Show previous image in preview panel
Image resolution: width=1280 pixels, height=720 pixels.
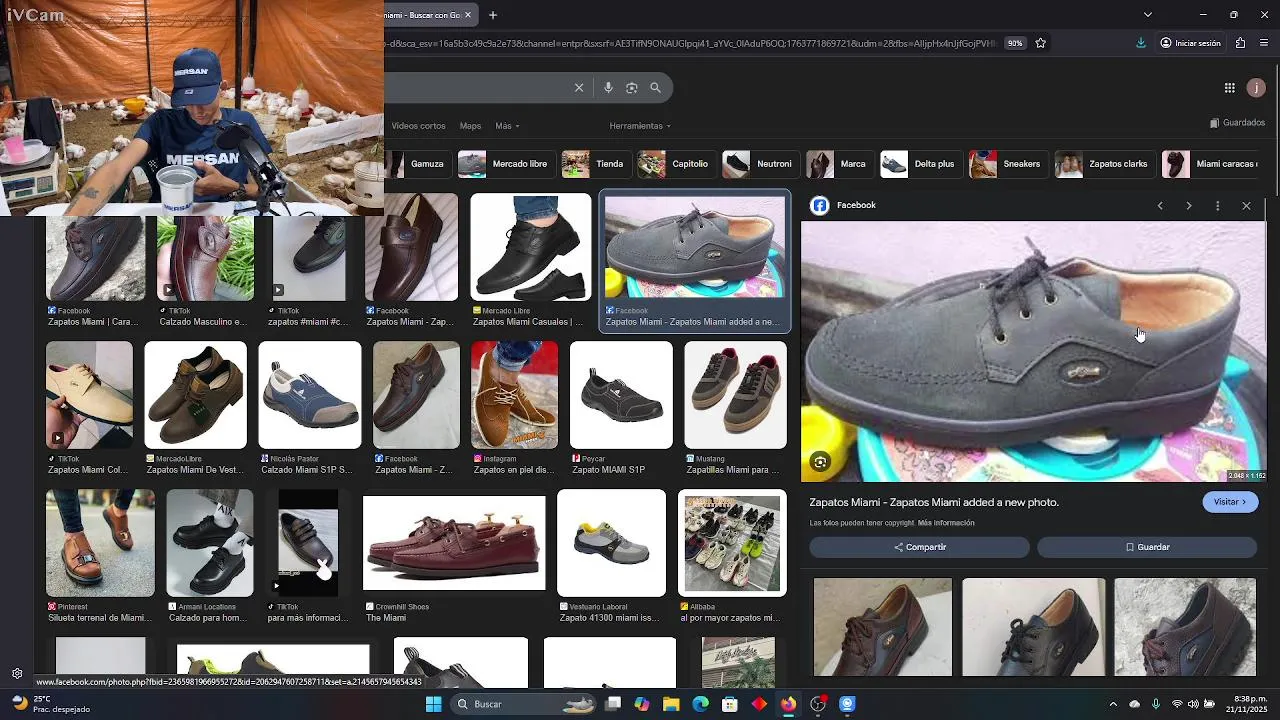point(1160,206)
